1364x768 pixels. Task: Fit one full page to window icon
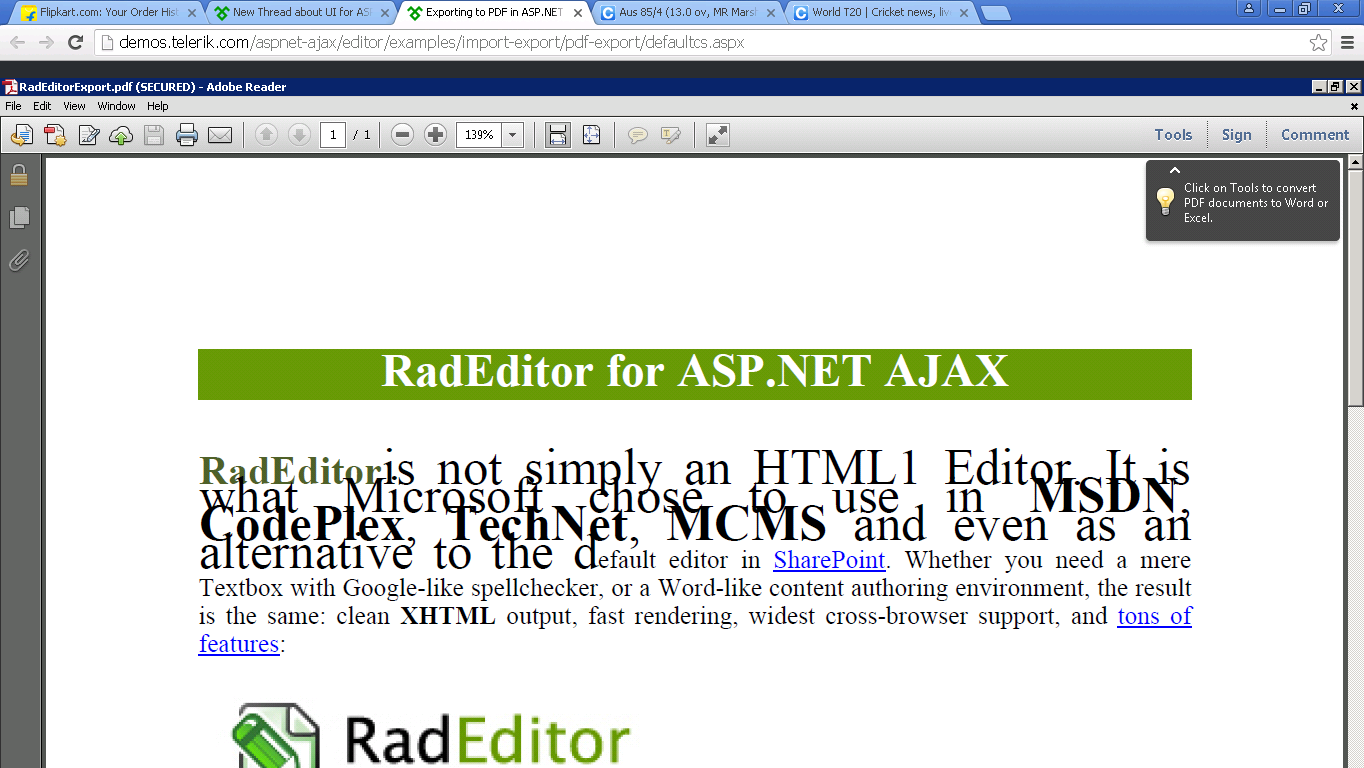click(x=591, y=135)
